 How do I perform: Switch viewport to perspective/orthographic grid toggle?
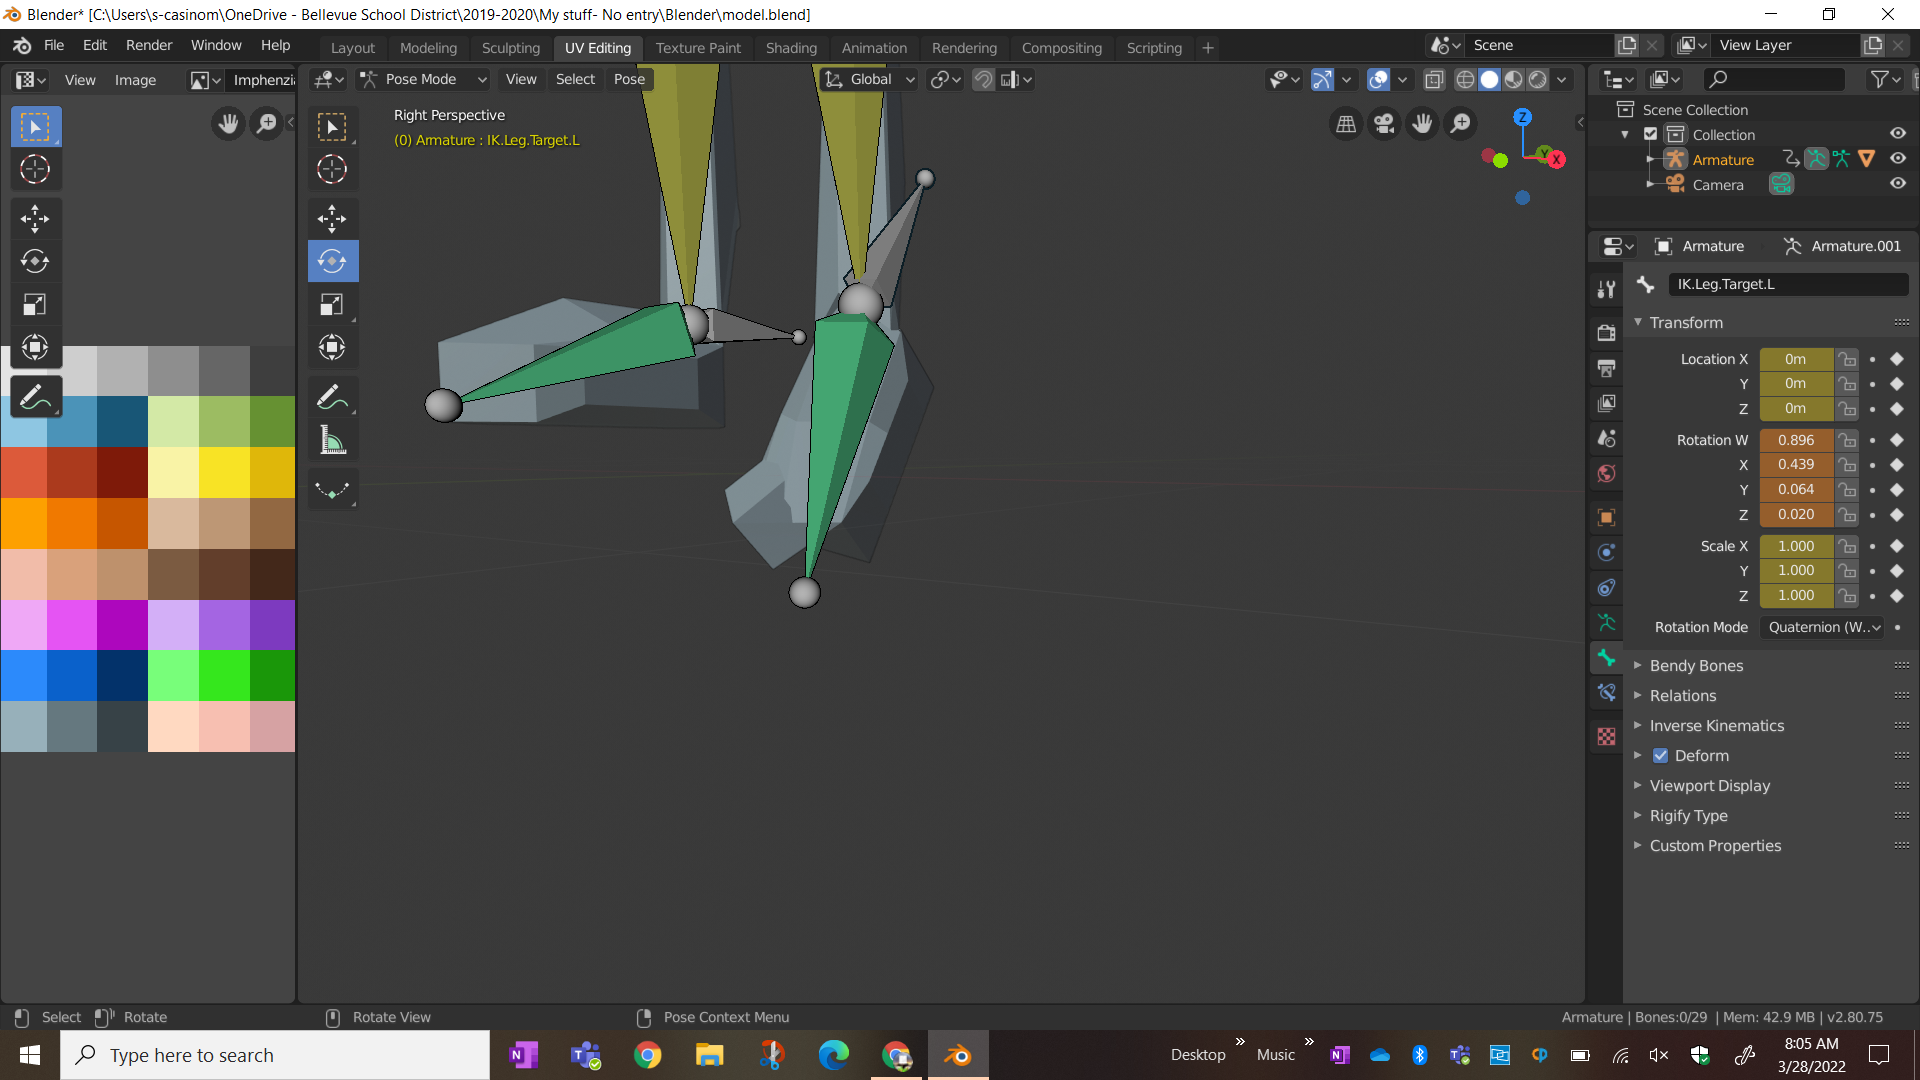tap(1346, 124)
